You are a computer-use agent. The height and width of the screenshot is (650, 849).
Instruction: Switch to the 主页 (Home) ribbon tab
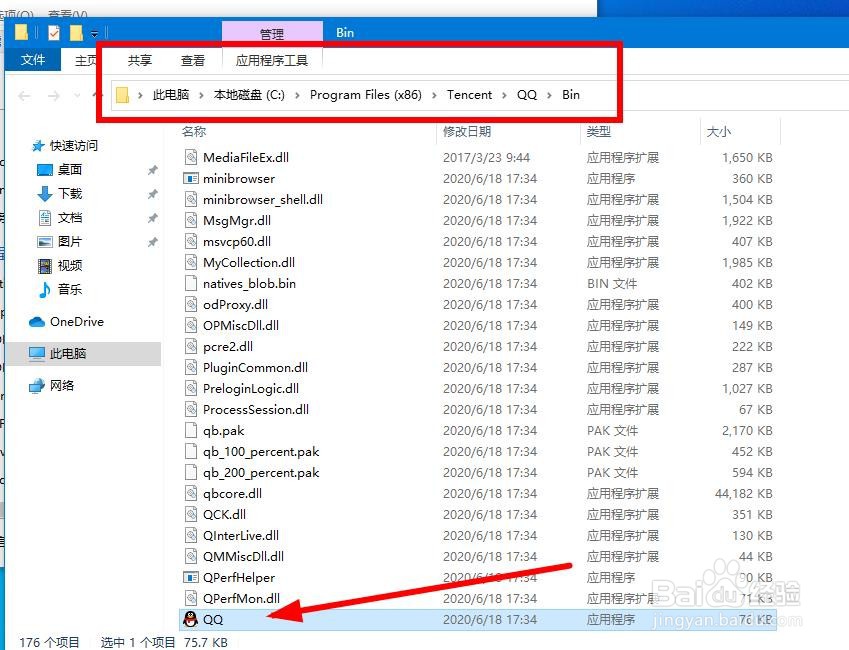86,60
